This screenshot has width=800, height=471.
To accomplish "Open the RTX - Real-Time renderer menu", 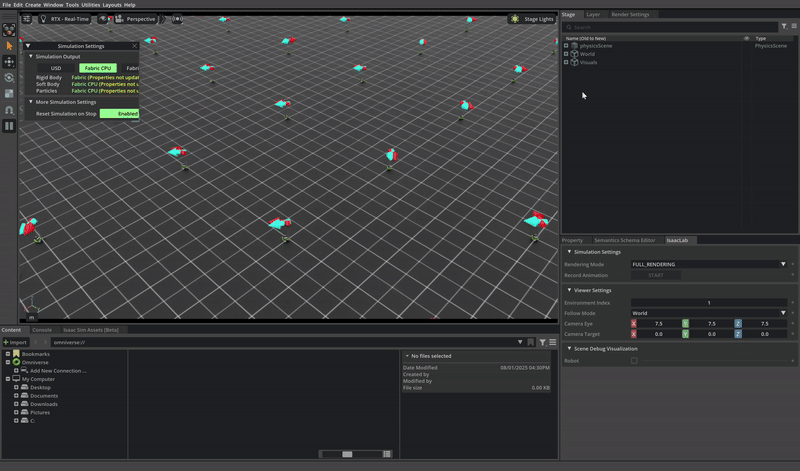I will [x=65, y=19].
